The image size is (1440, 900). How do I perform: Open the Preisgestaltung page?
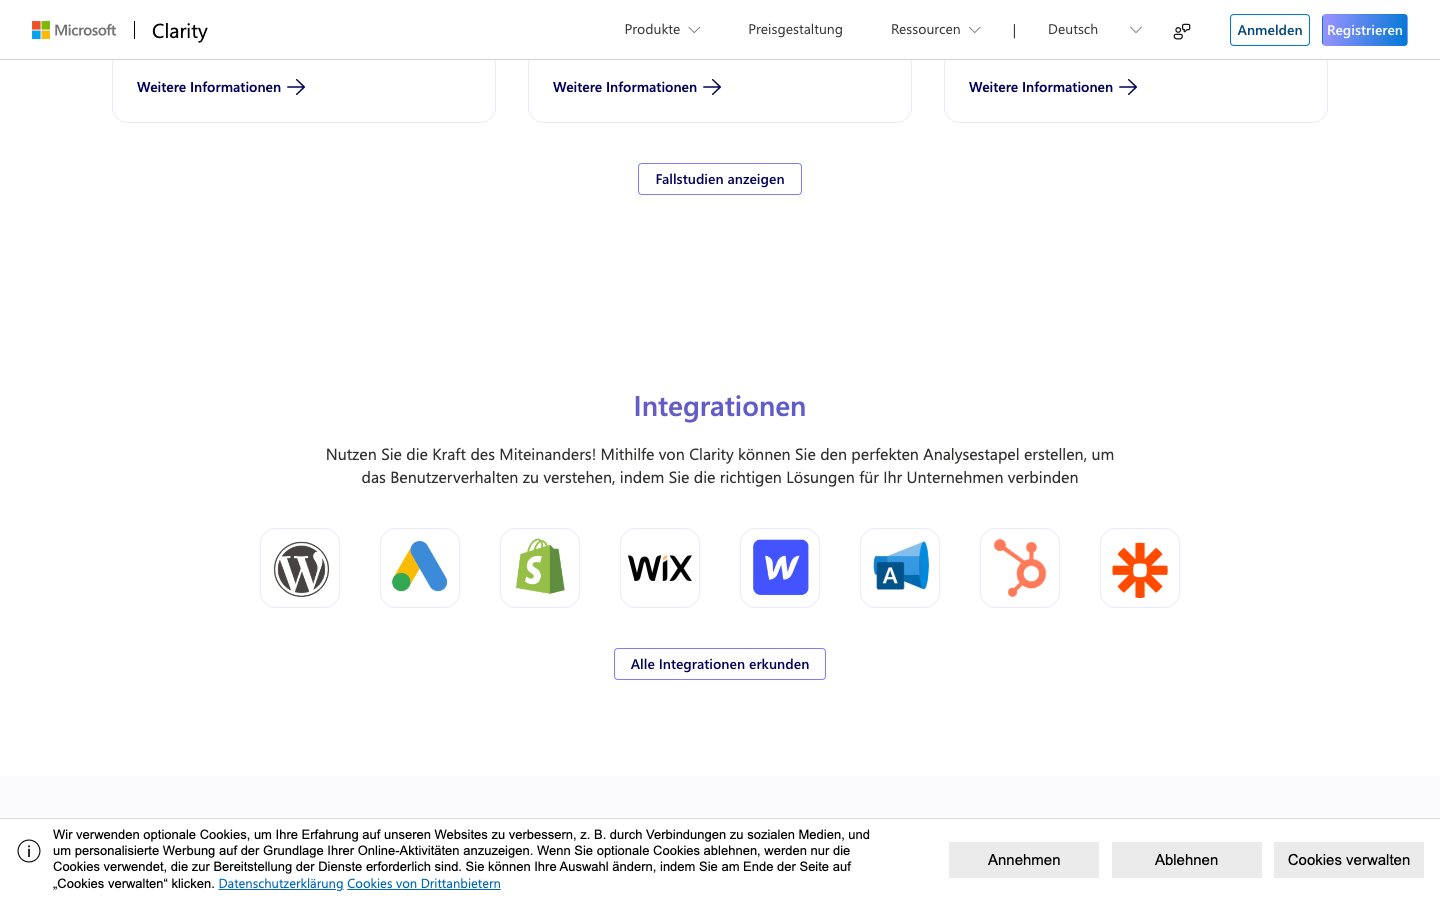point(796,29)
